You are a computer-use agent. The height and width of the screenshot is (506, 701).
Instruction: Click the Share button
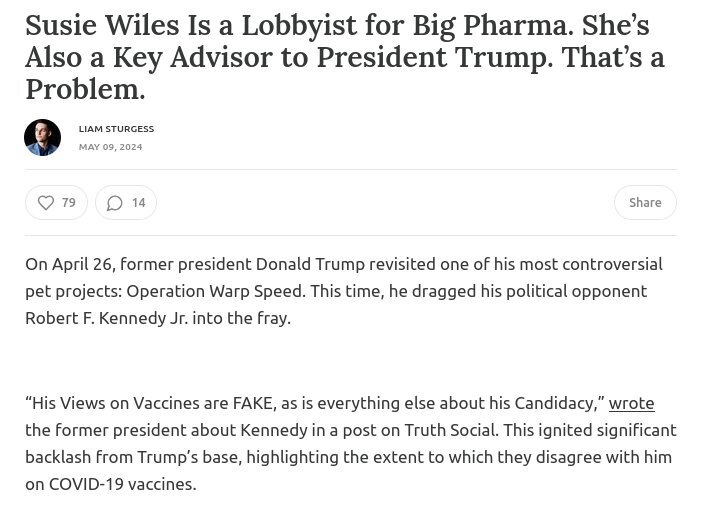[645, 202]
